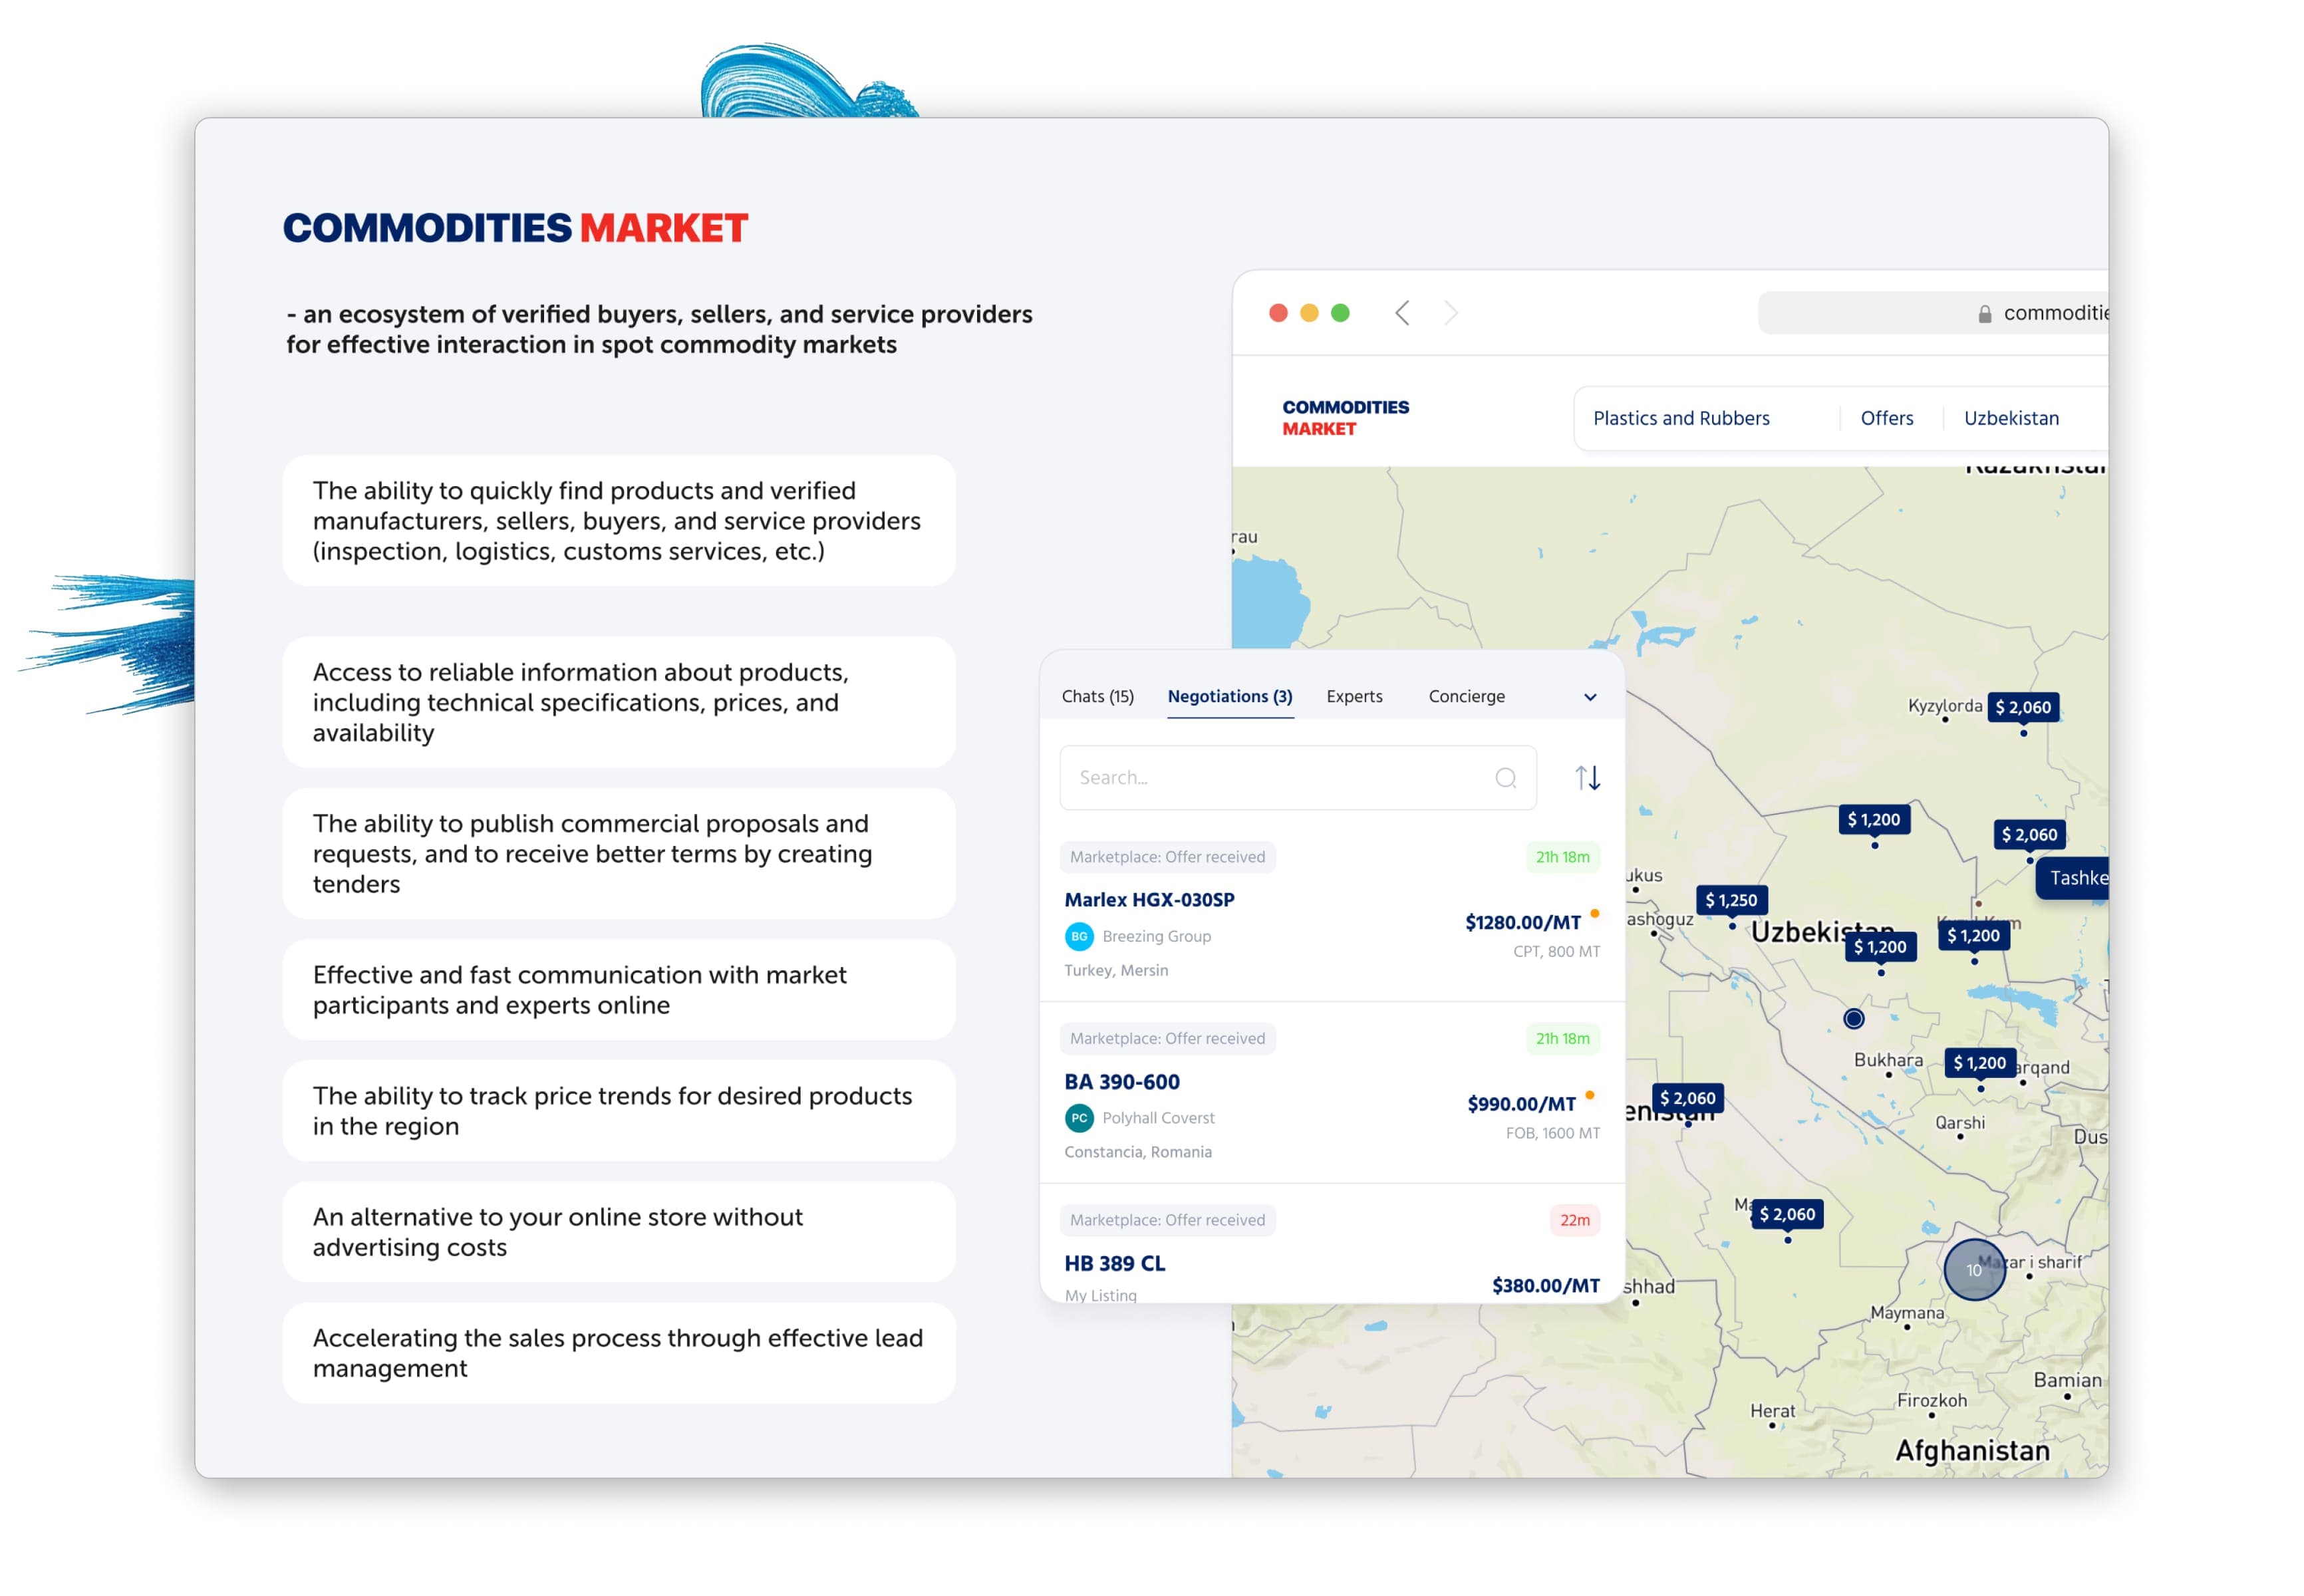Click the magnifier icon in the search box
This screenshot has height=1596, width=2304.
click(x=1505, y=778)
